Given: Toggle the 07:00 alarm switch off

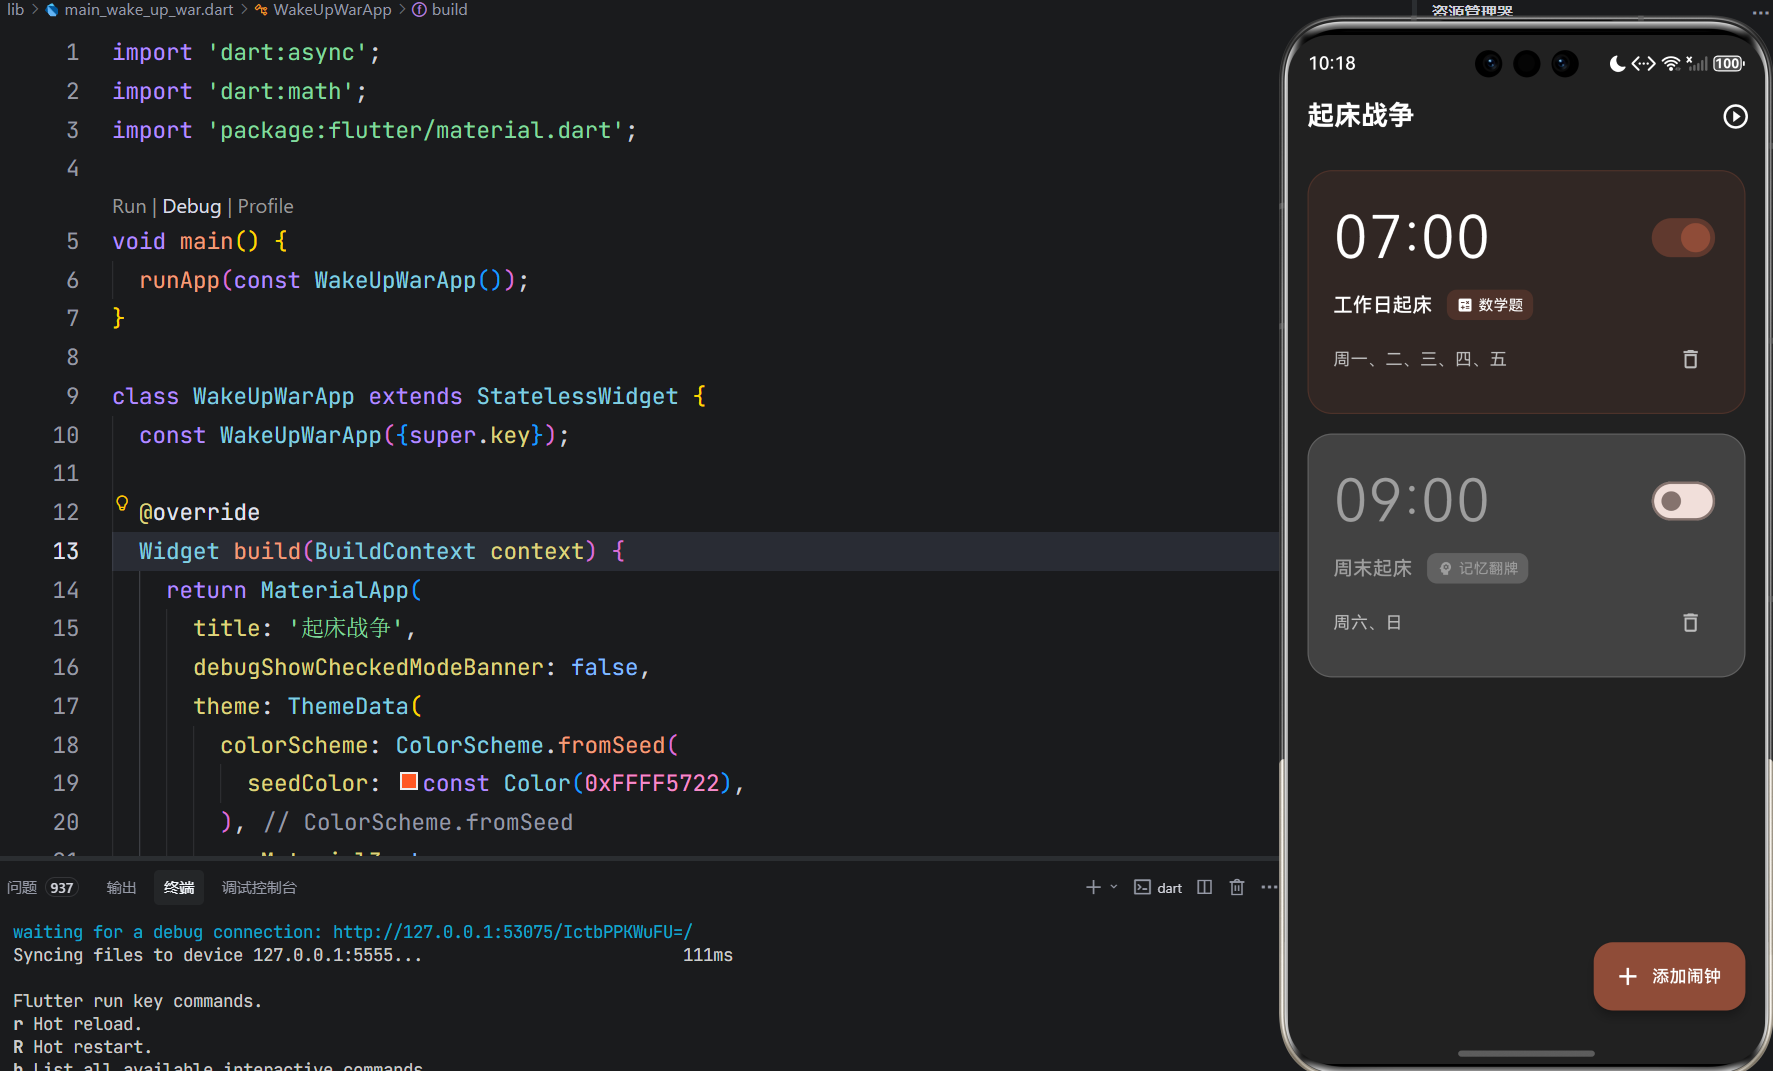Looking at the screenshot, I should tap(1683, 238).
